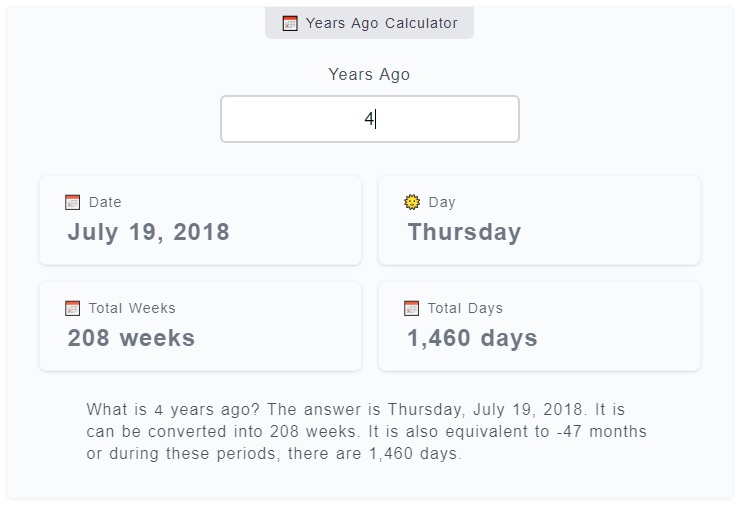This screenshot has height=506, width=743.
Task: Click the Date card label
Action: click(105, 202)
